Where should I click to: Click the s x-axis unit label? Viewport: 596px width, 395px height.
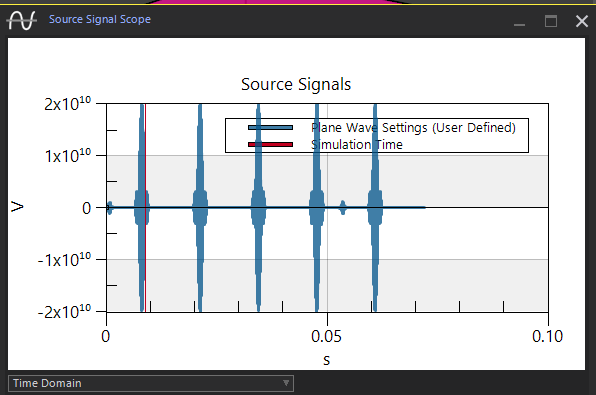coord(327,360)
